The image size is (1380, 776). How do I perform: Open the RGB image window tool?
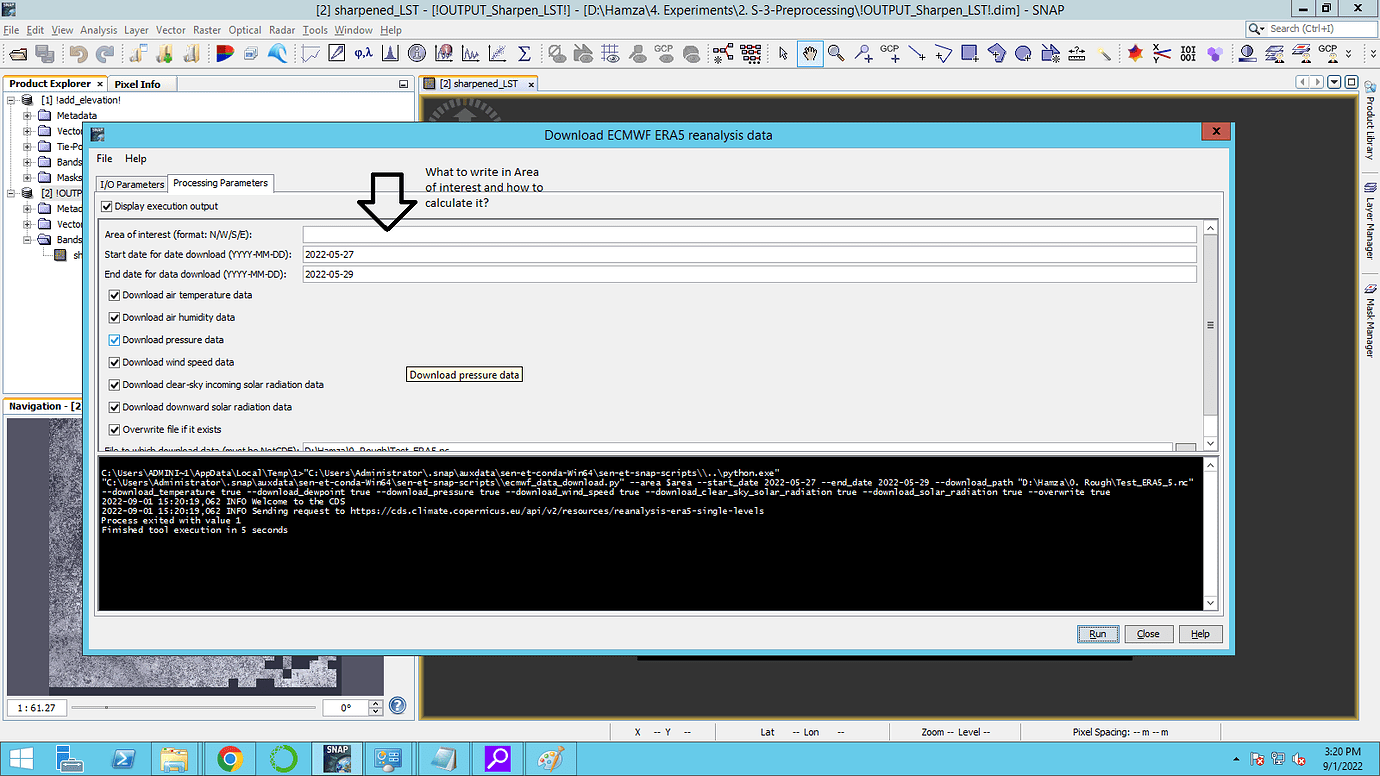tap(225, 54)
